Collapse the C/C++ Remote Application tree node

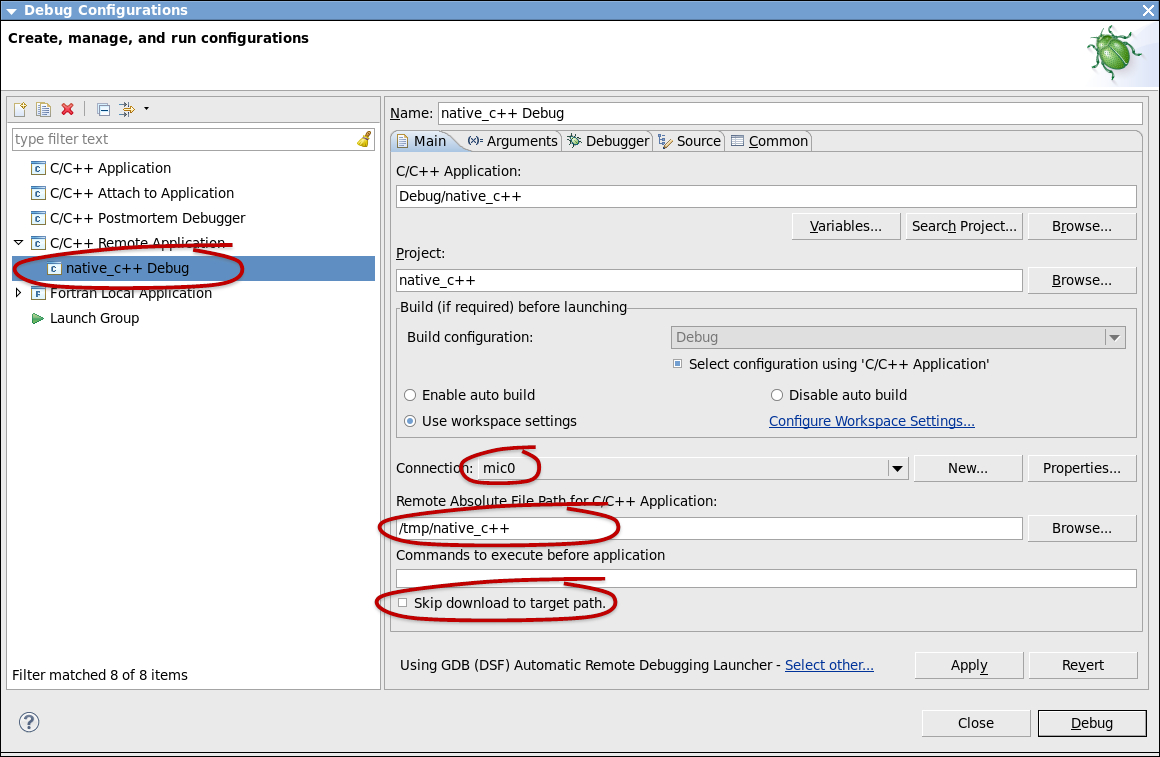[18, 243]
